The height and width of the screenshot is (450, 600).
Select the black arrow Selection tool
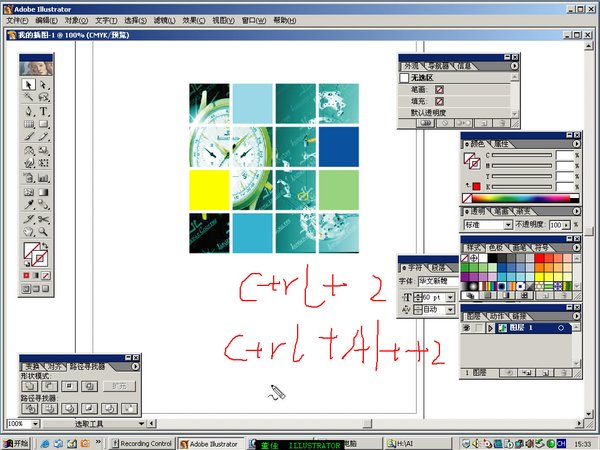click(x=29, y=84)
